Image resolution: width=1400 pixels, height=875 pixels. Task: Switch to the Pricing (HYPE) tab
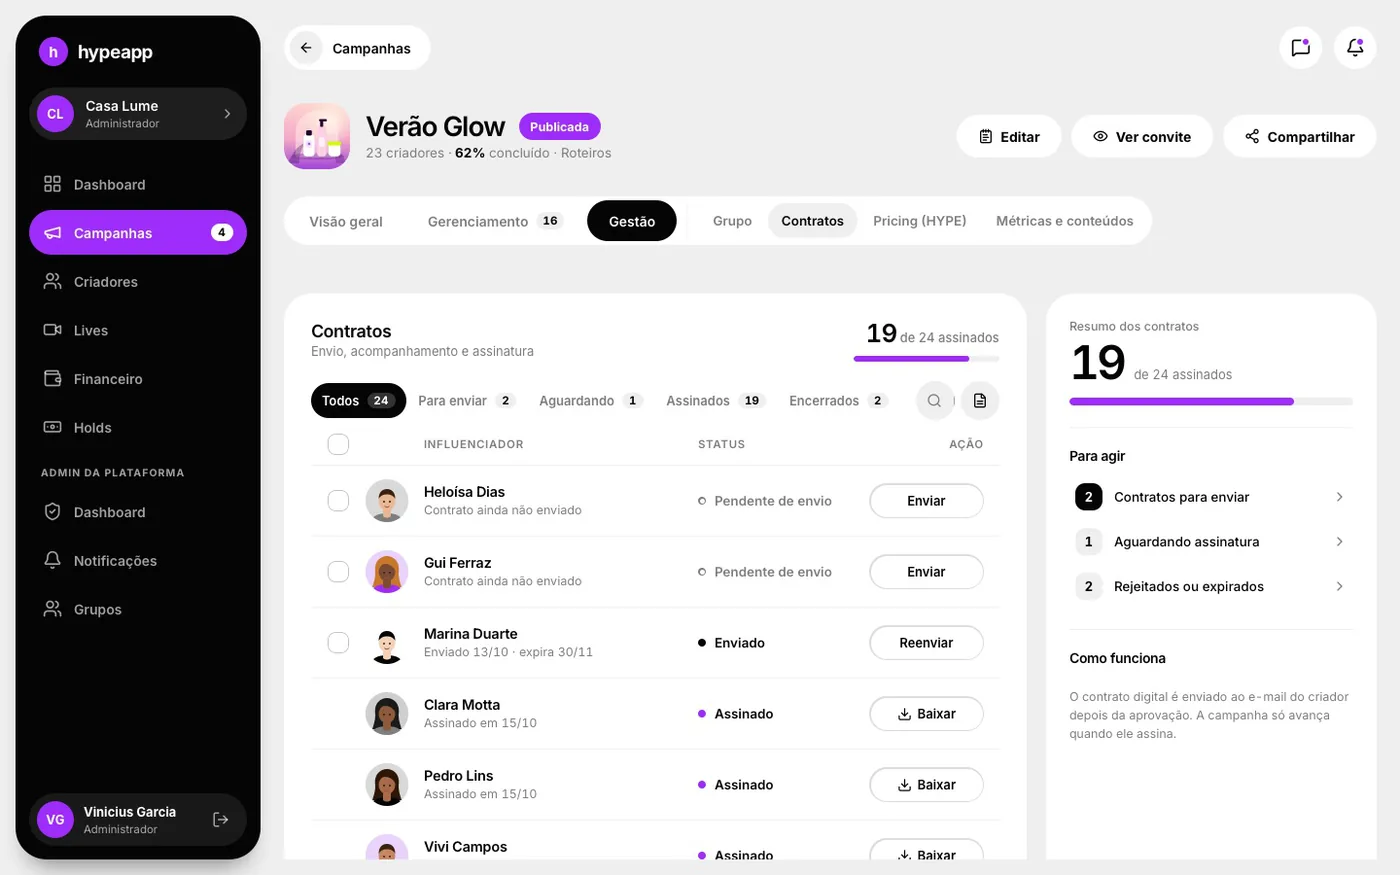tap(919, 221)
